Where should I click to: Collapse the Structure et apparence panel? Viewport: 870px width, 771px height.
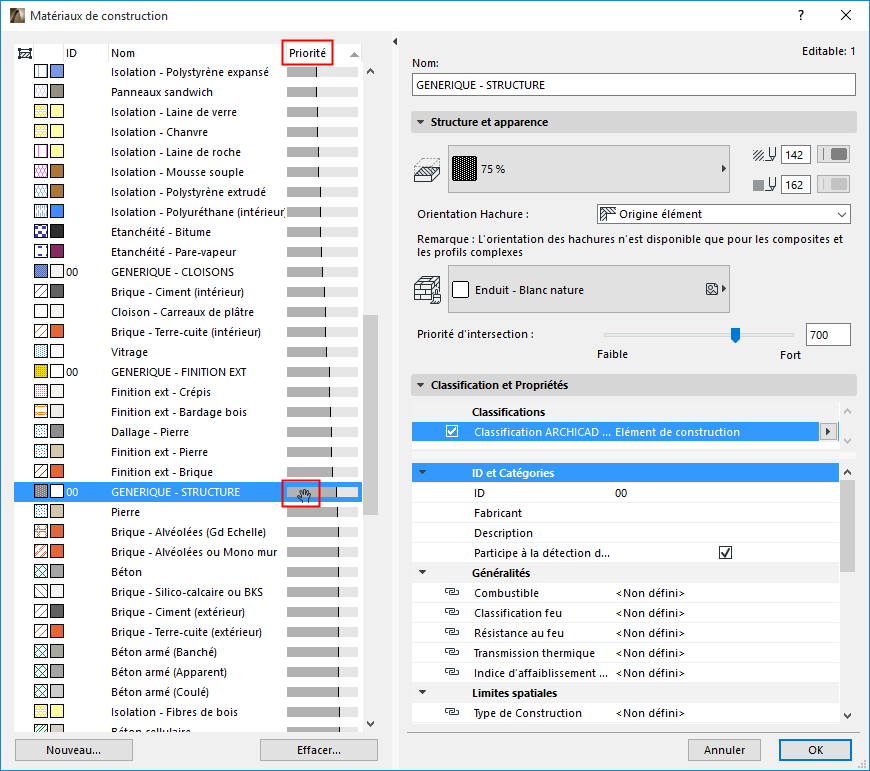421,122
